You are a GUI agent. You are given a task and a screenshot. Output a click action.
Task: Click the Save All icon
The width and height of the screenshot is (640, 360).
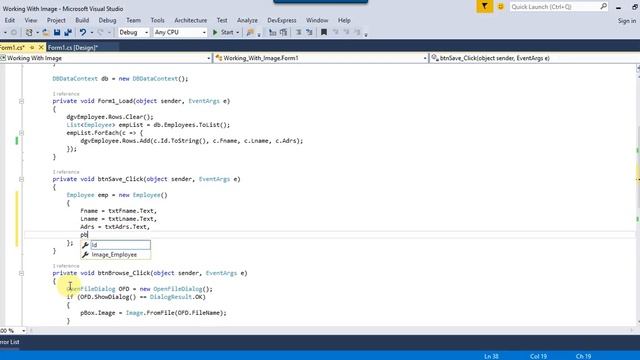coord(68,32)
